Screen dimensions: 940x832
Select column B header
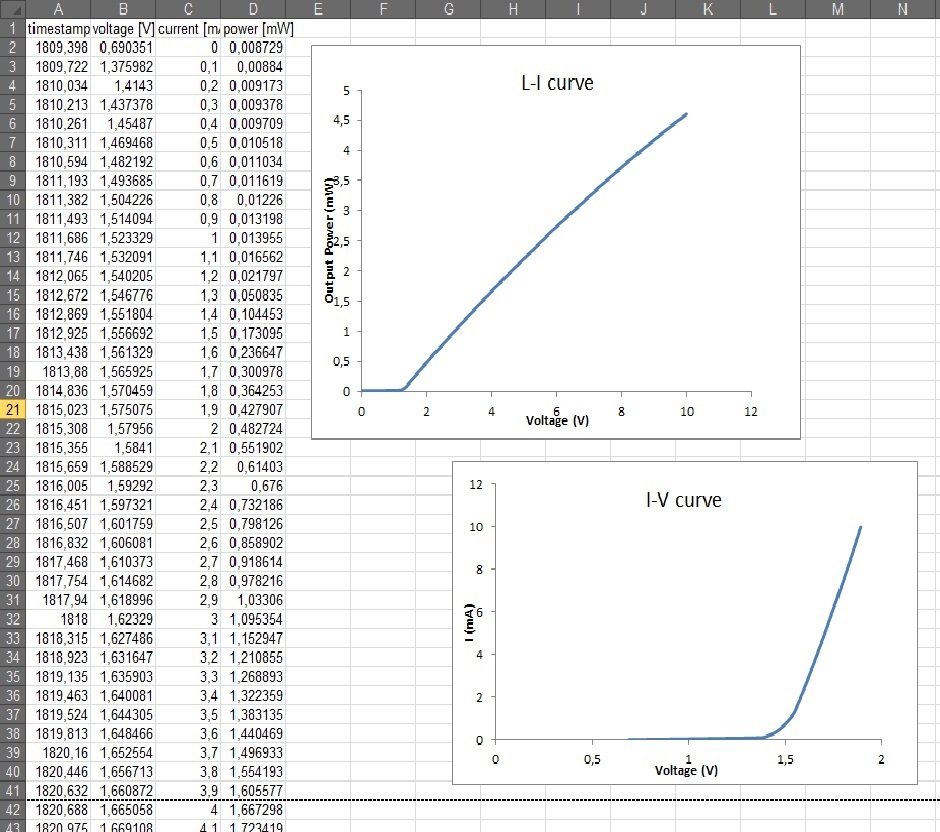[123, 9]
